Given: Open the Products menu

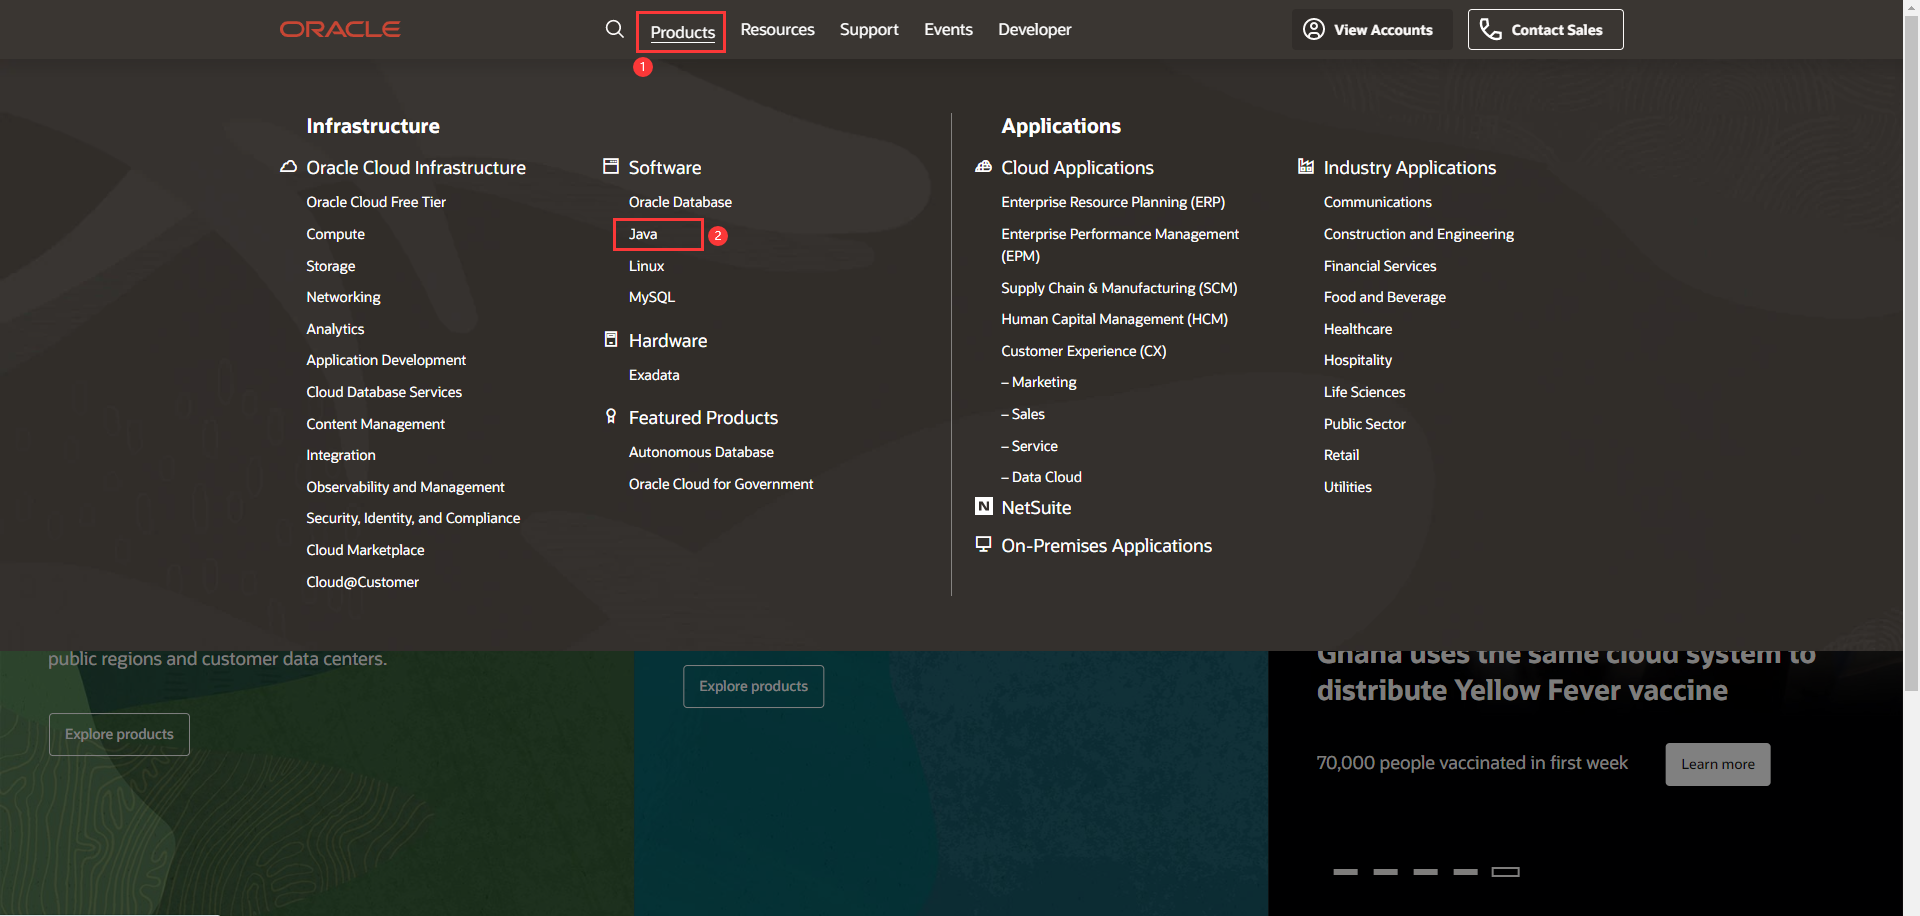Looking at the screenshot, I should click(x=683, y=32).
